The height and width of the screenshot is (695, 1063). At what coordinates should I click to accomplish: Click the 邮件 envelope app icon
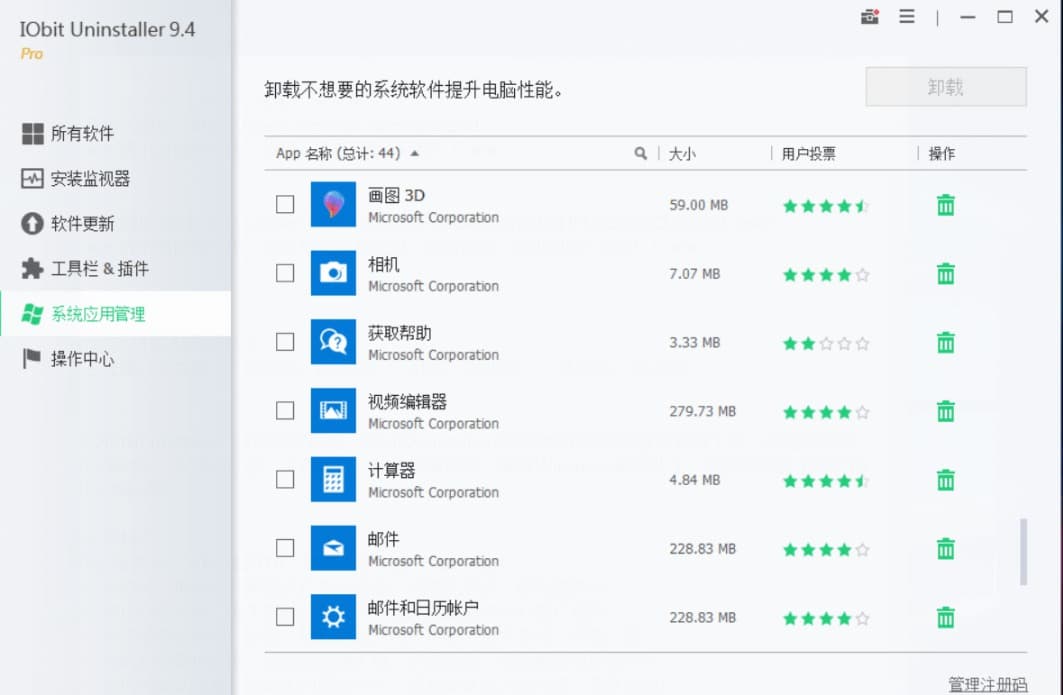point(333,548)
